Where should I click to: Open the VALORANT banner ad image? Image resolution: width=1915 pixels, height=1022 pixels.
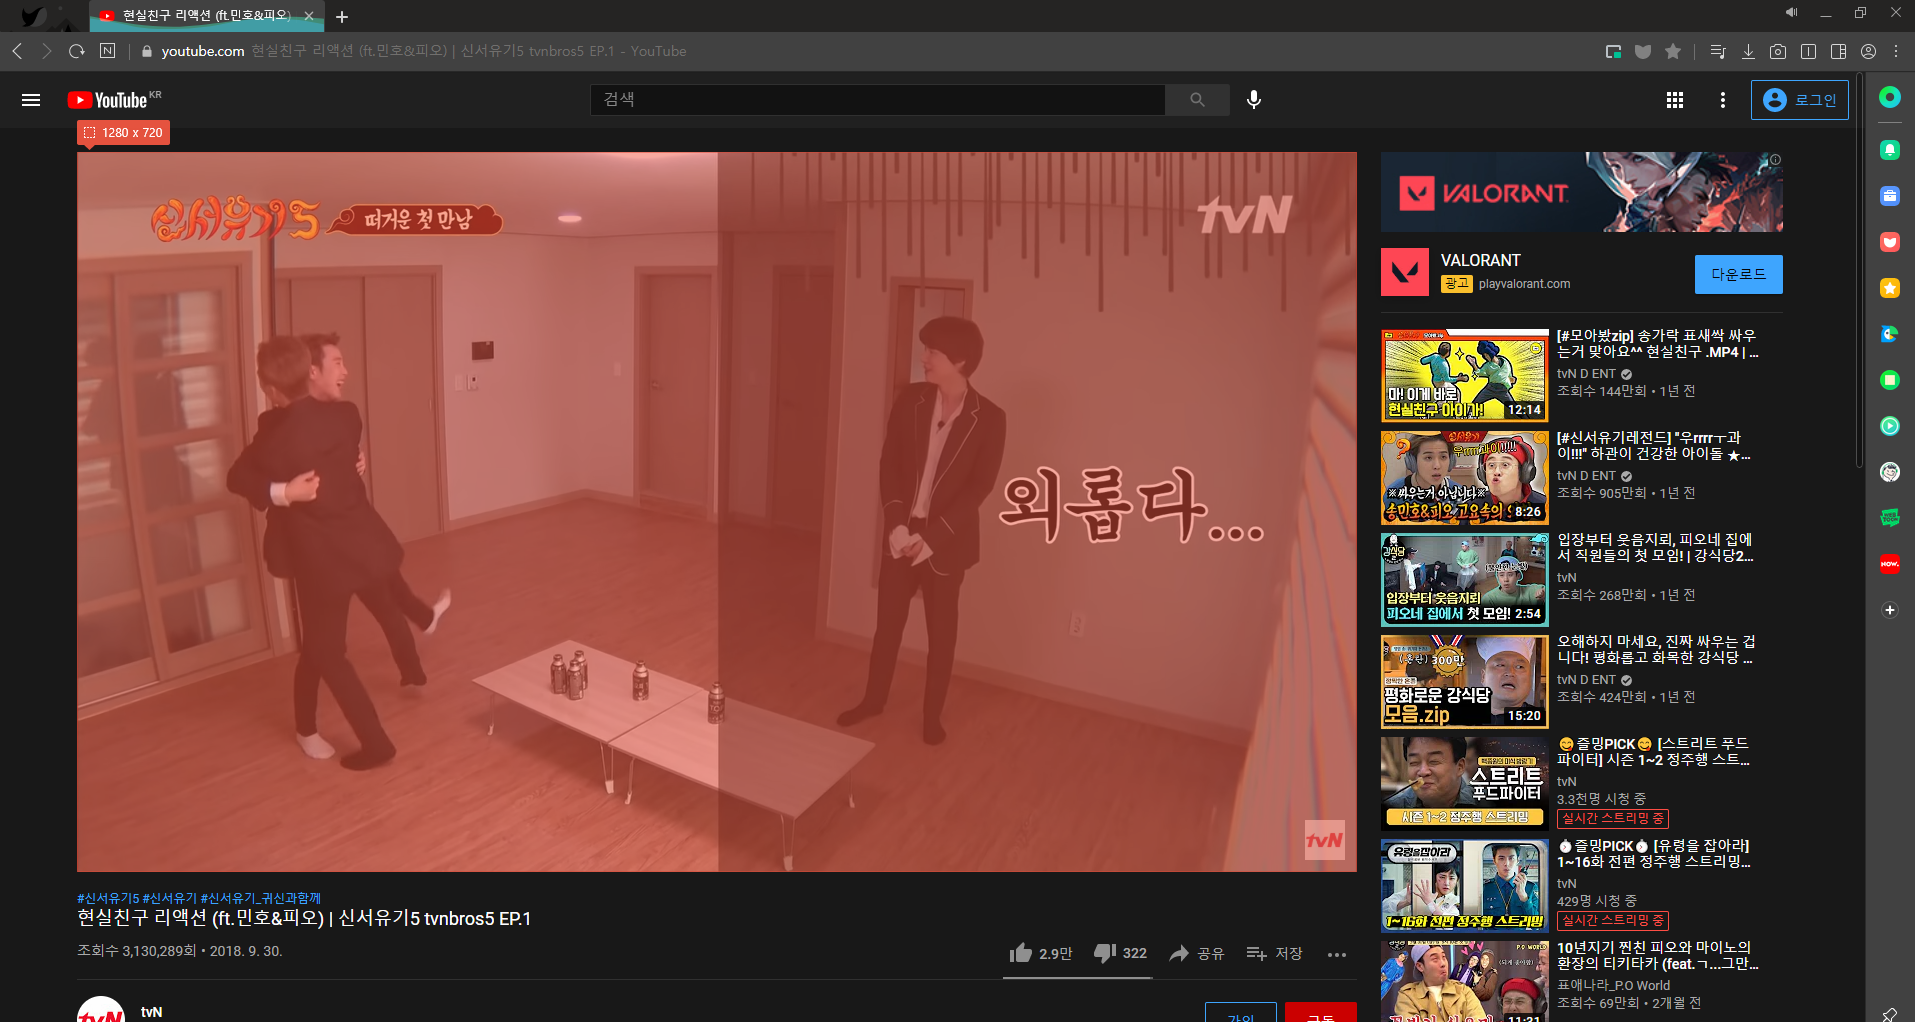coord(1581,192)
